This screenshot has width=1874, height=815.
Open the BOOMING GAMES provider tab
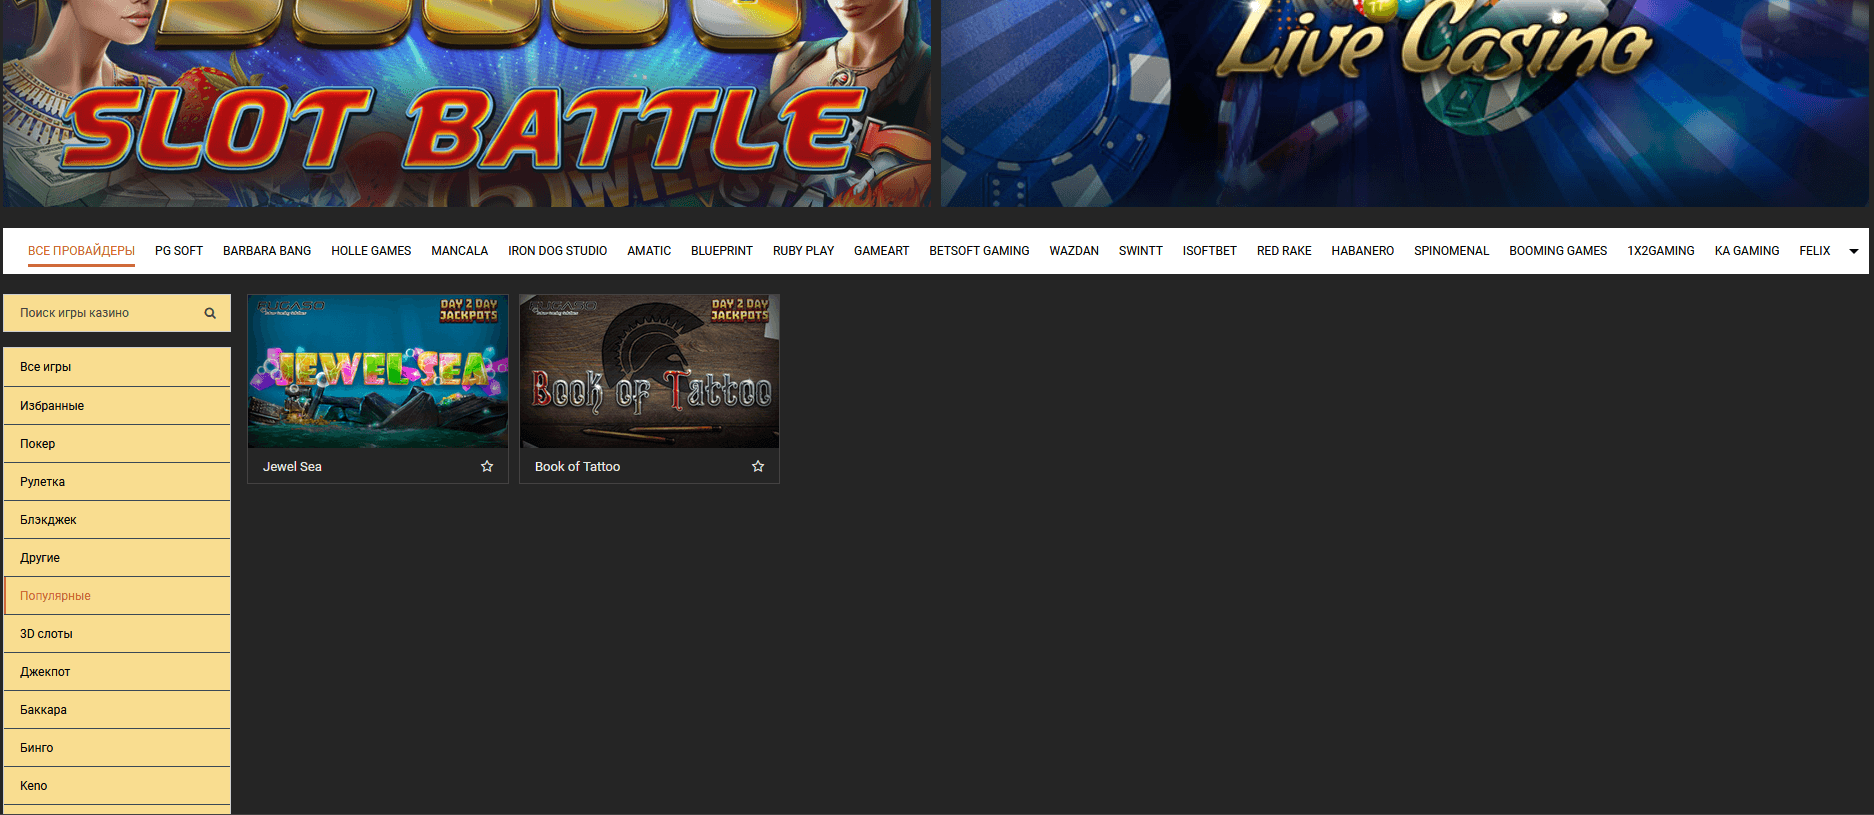click(x=1558, y=251)
